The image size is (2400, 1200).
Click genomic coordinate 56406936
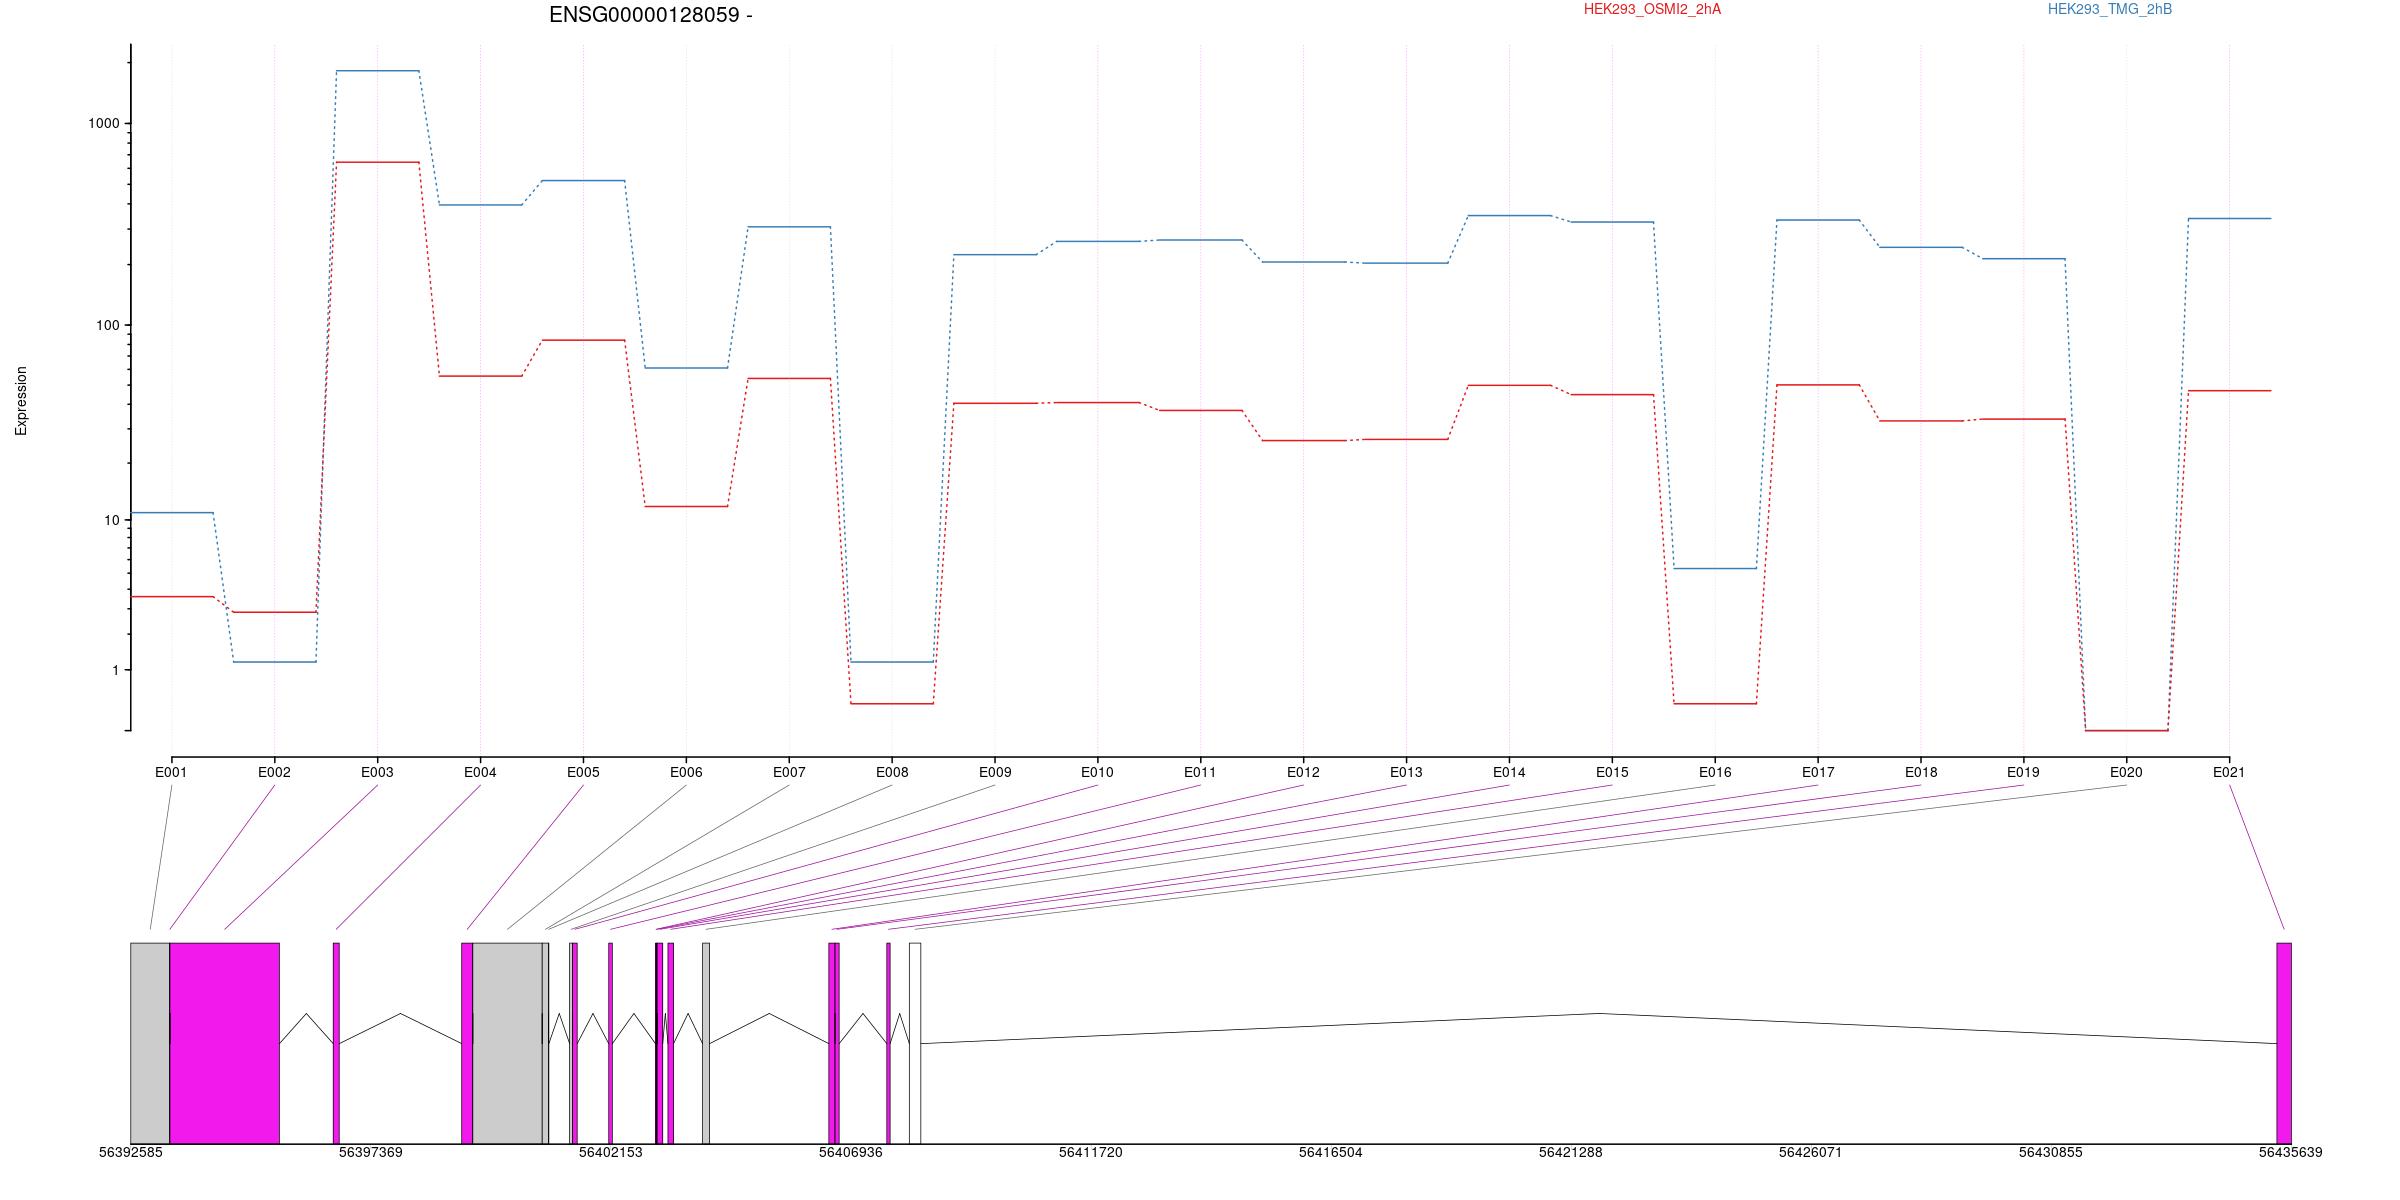pos(851,1152)
